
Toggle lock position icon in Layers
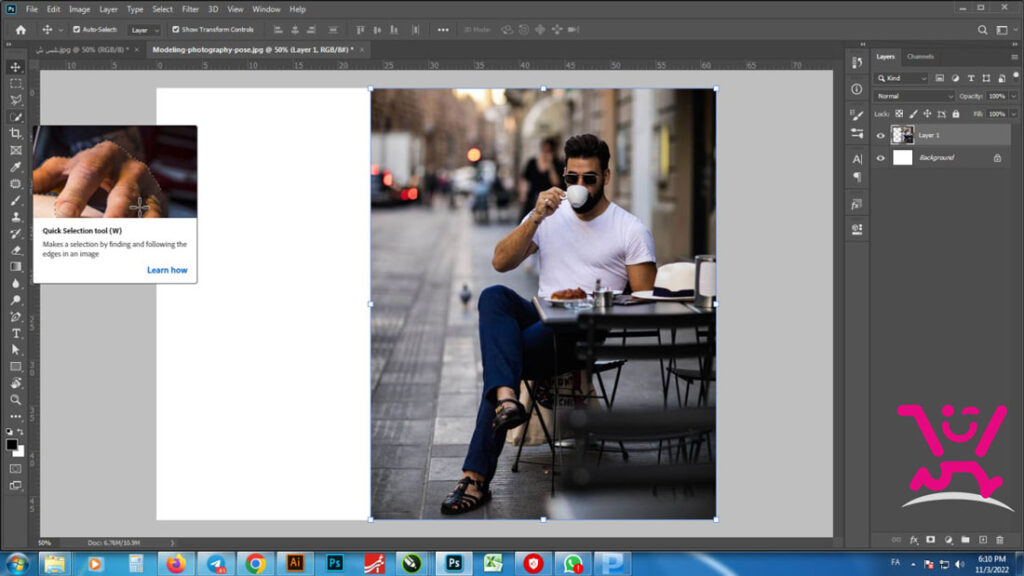(927, 114)
